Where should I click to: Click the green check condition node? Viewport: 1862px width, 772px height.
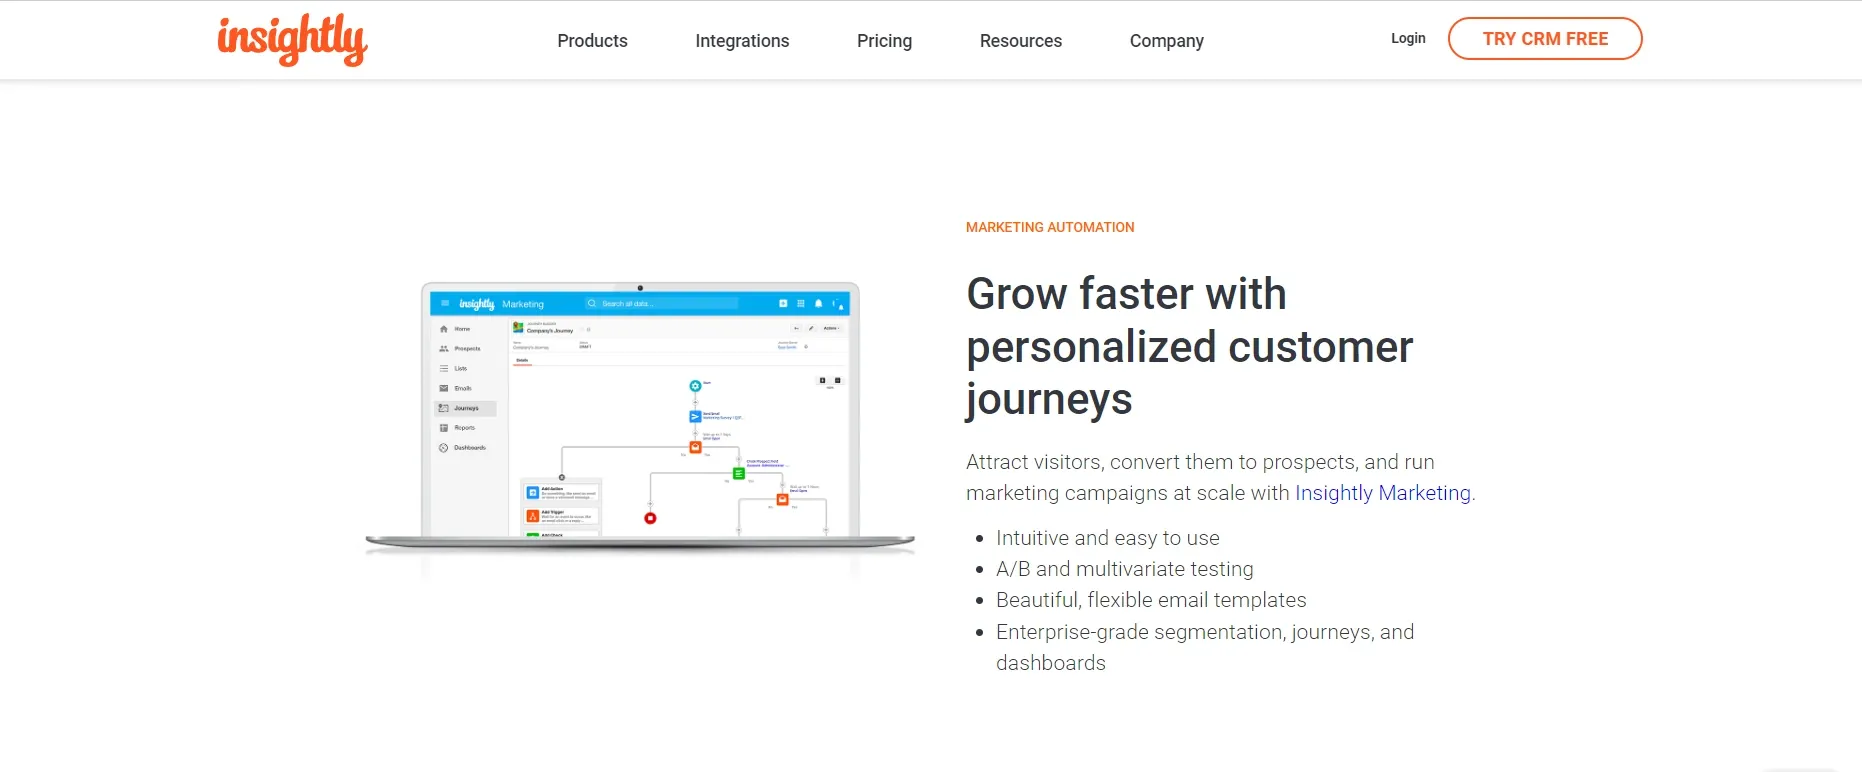(739, 473)
